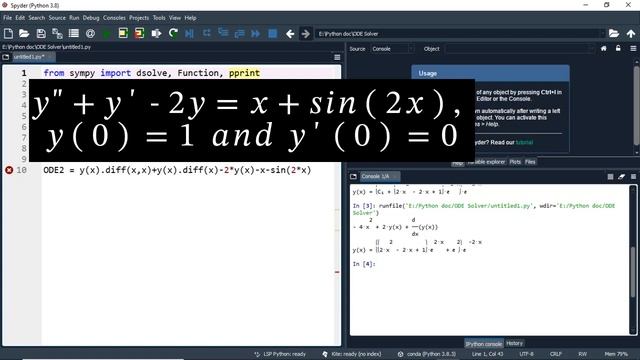
Task: Save all files
Action: pyautogui.click(x=57, y=33)
